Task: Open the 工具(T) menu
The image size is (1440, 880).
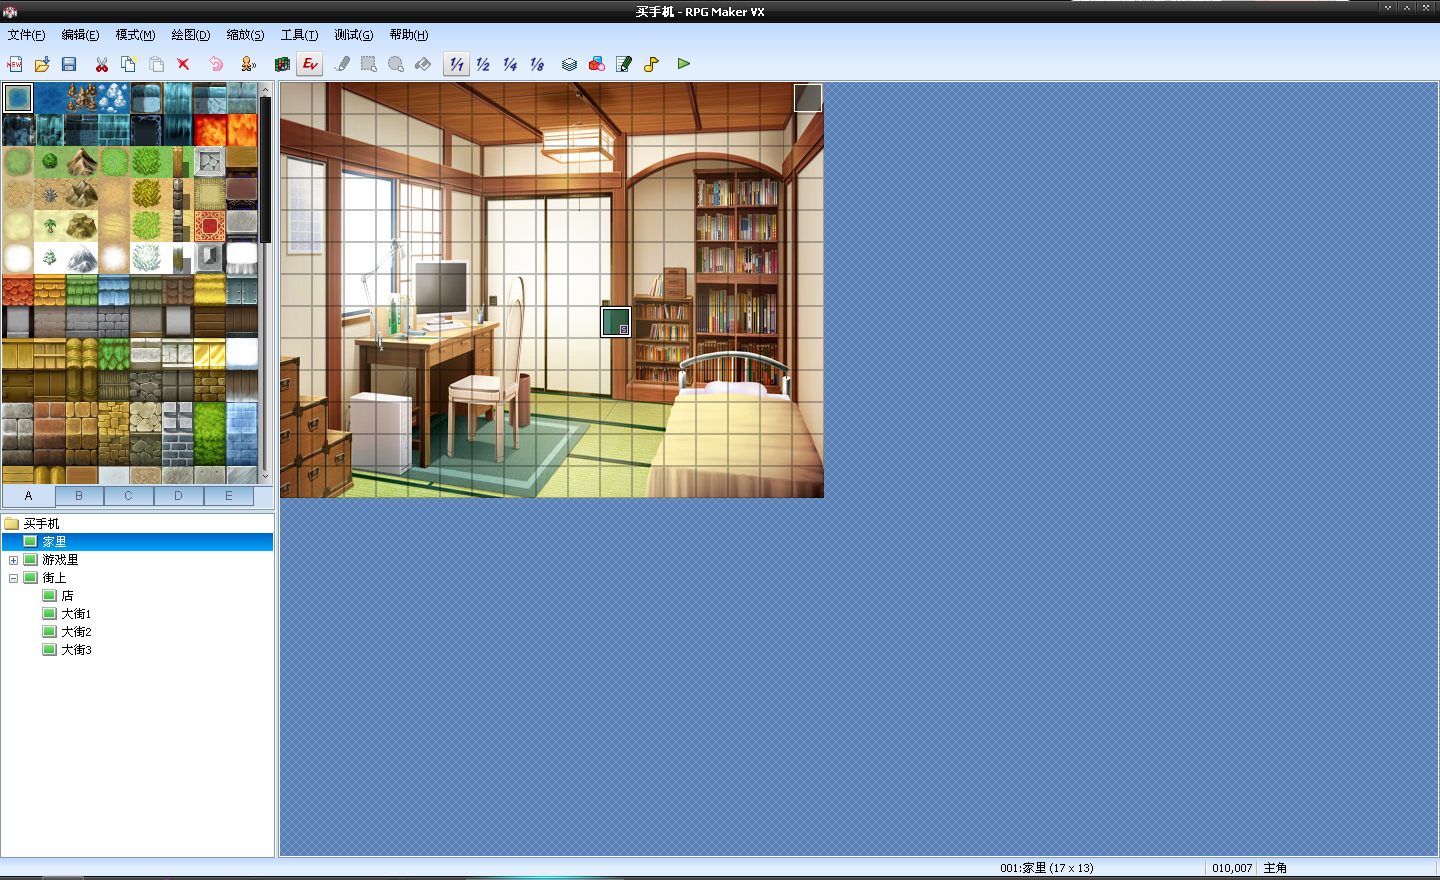Action: (x=299, y=35)
